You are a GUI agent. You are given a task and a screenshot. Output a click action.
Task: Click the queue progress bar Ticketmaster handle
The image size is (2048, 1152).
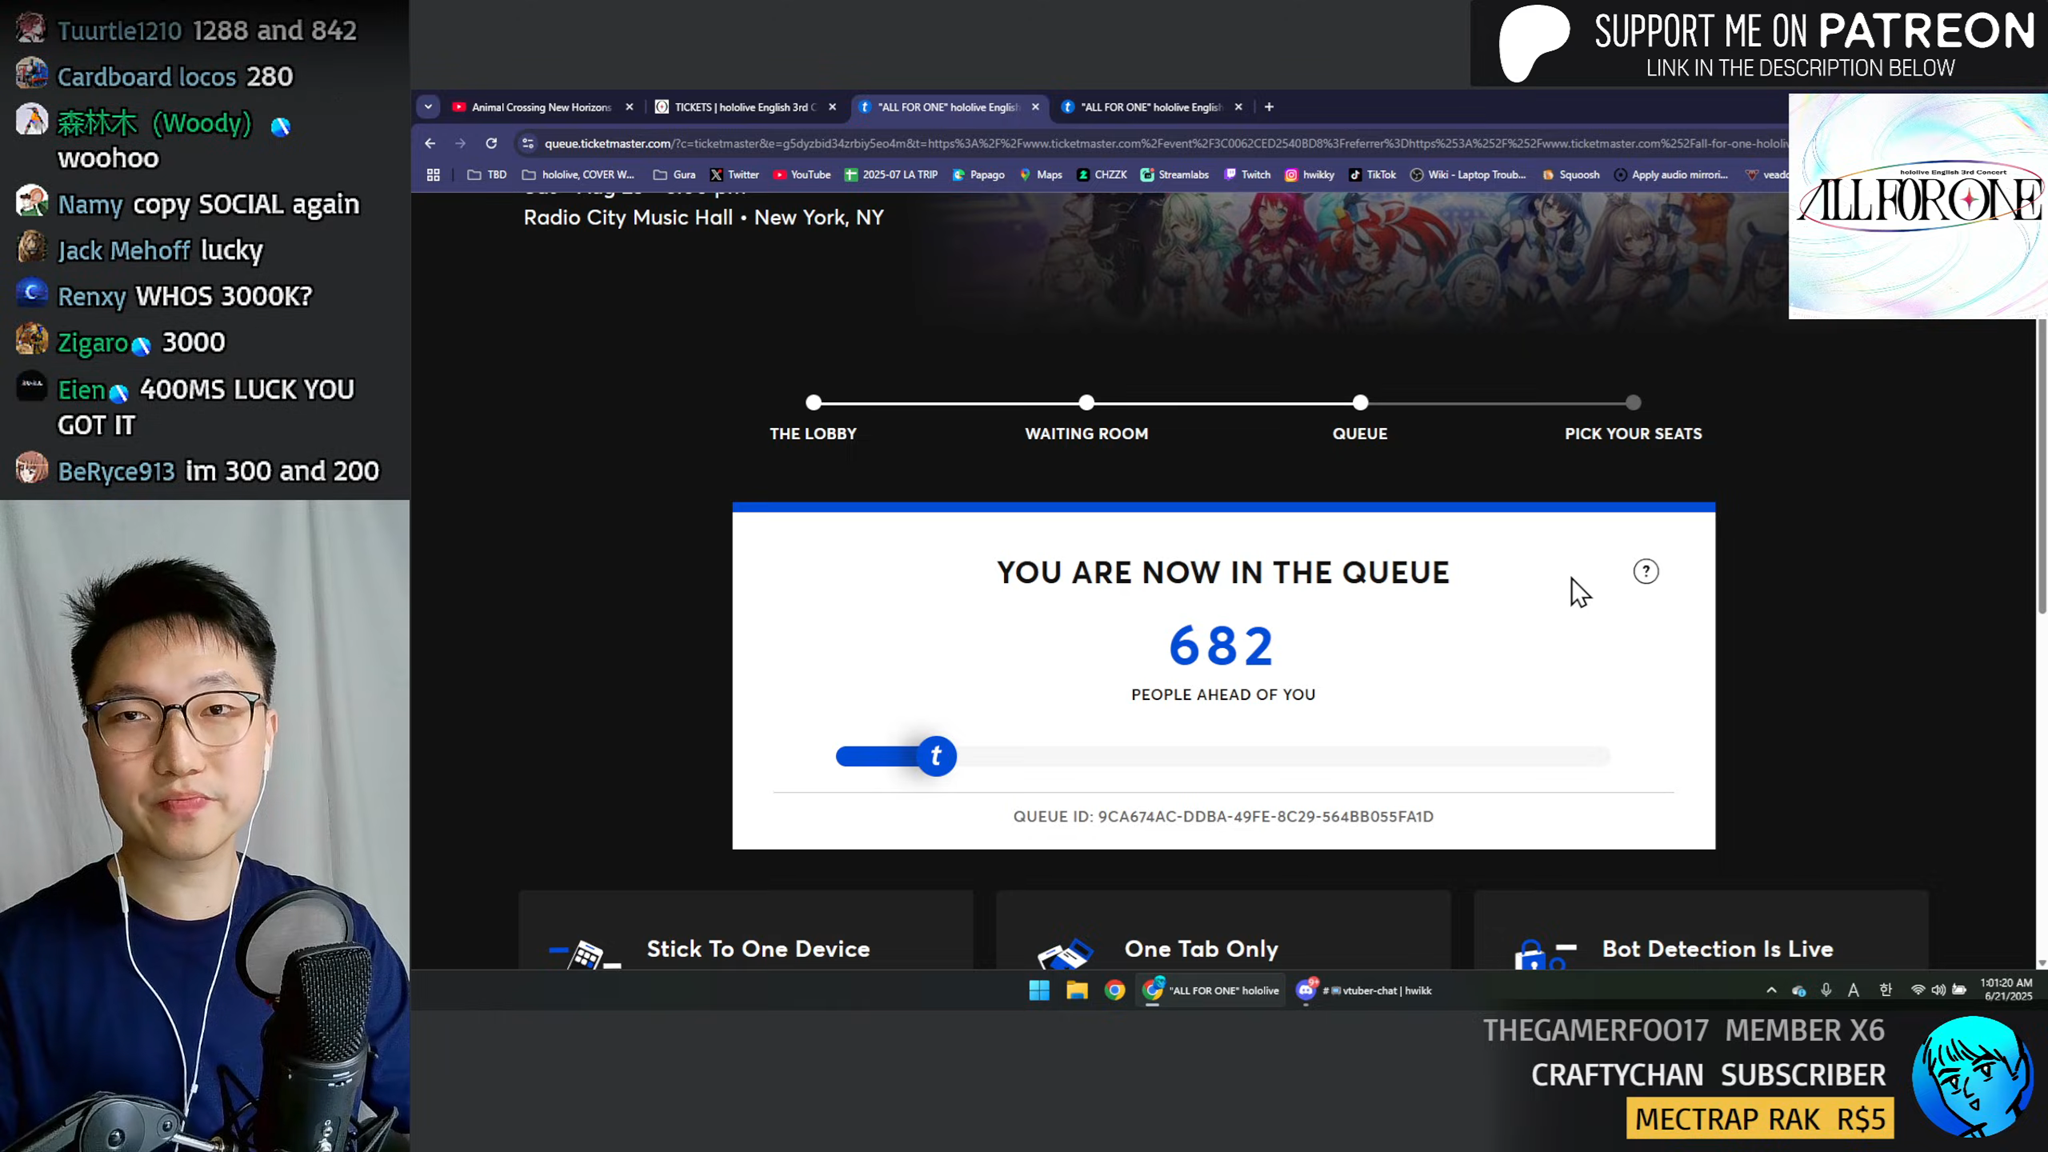pyautogui.click(x=936, y=756)
